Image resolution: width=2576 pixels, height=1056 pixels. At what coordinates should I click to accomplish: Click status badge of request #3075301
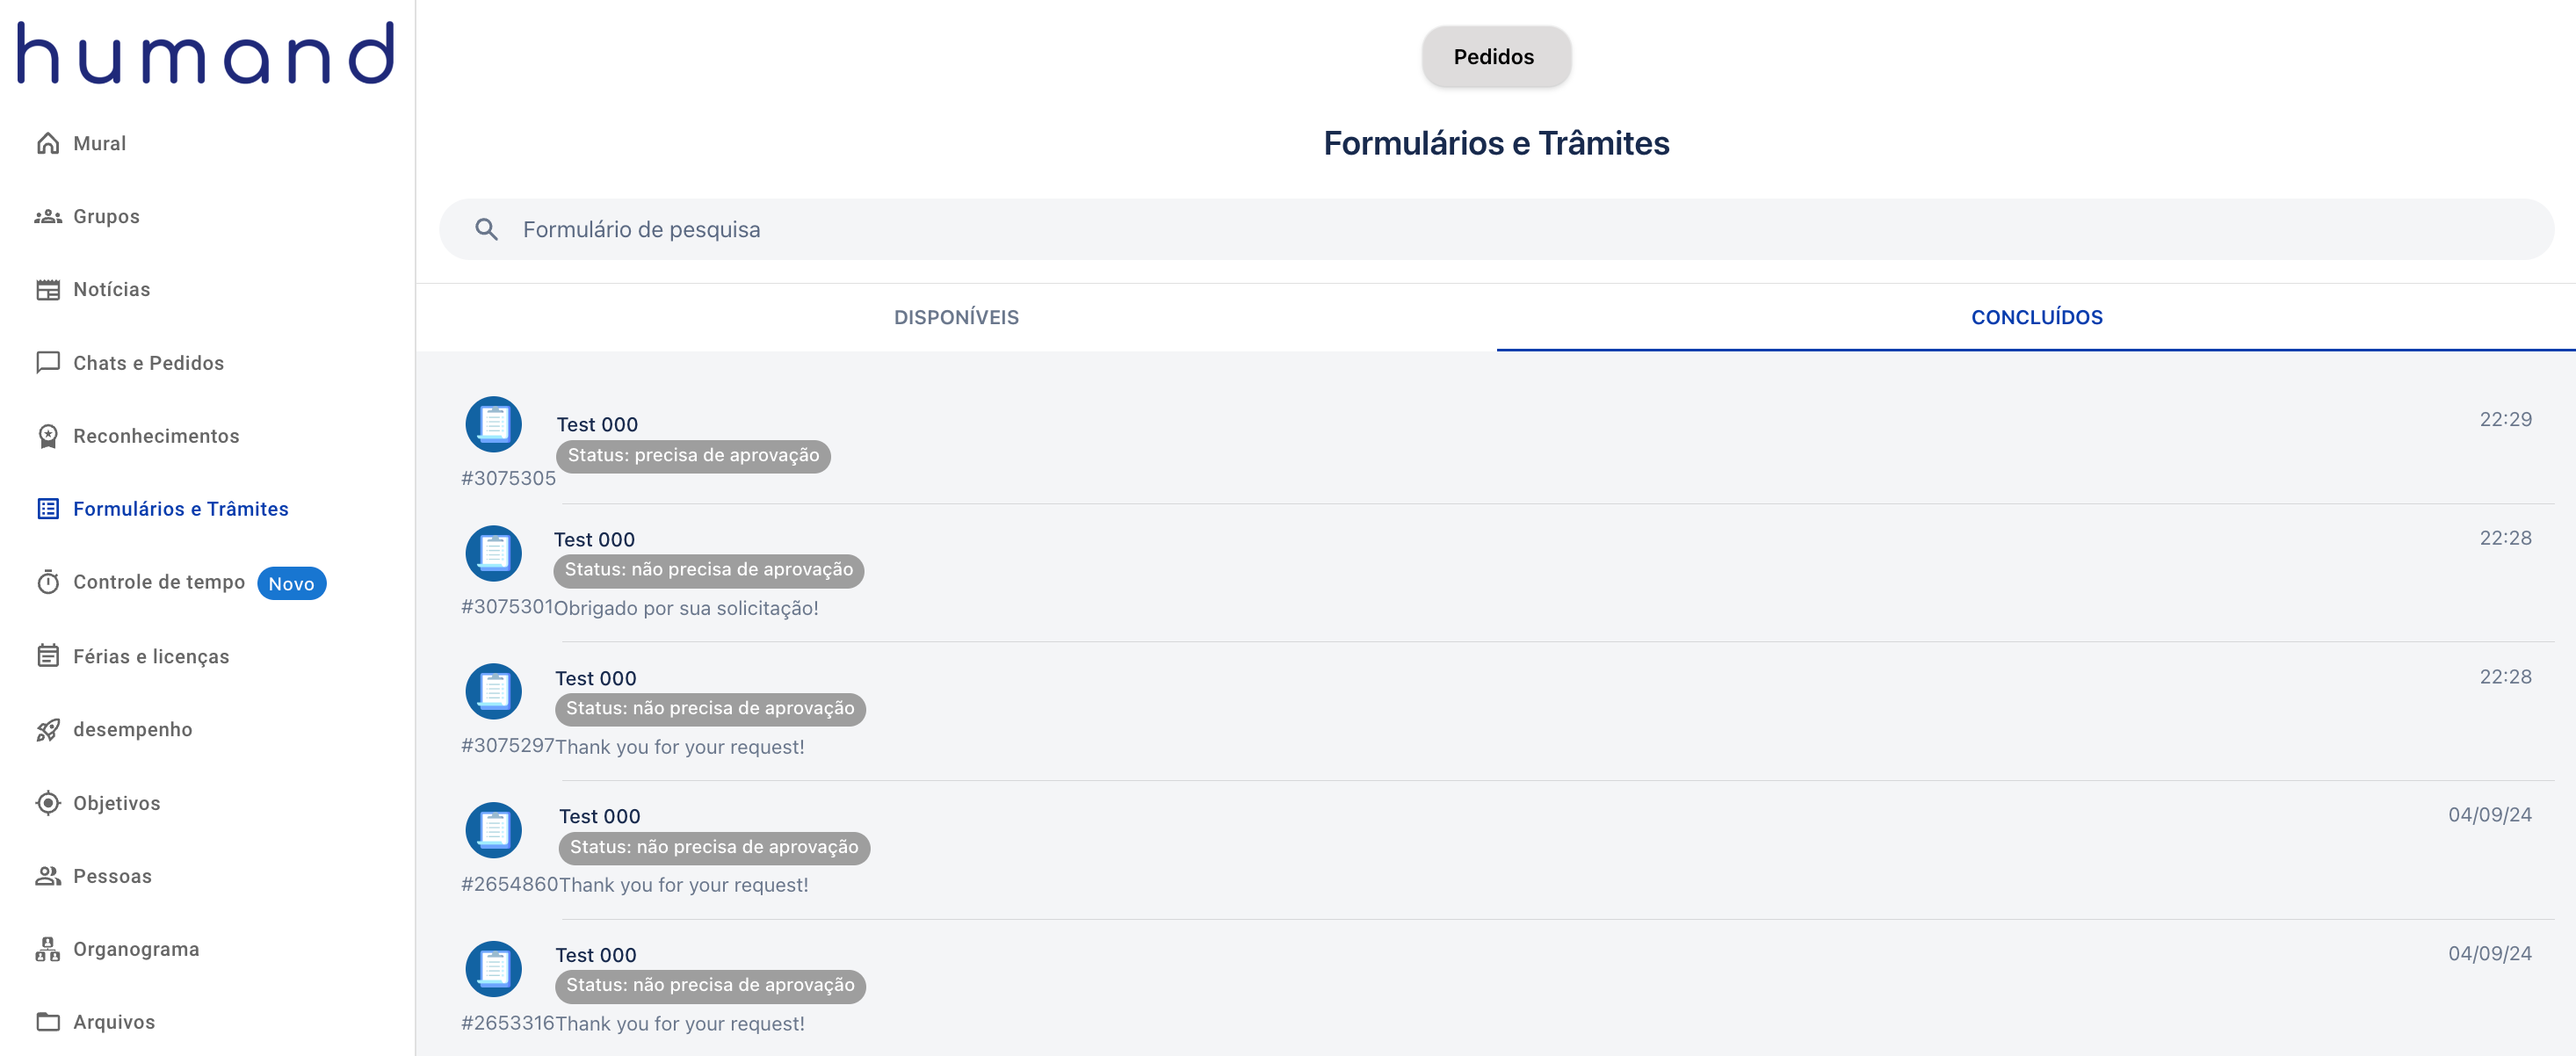pos(708,570)
